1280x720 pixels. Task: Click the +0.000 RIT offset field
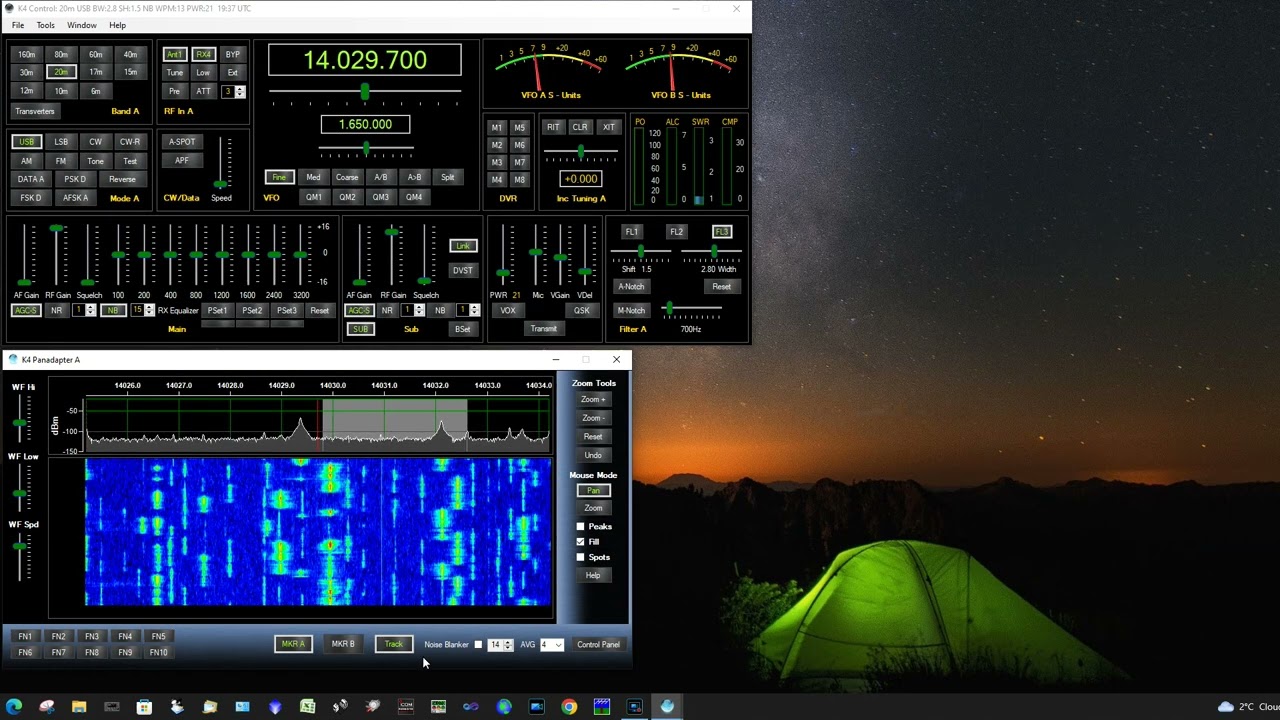581,179
